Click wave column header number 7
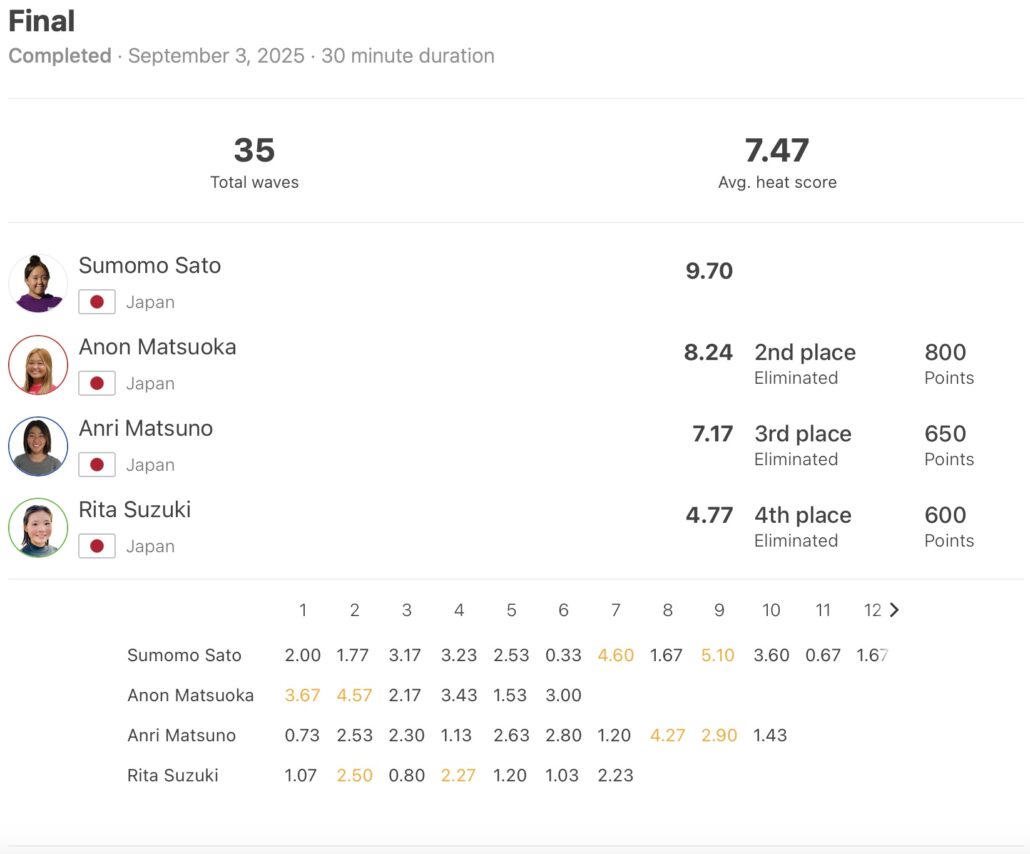Viewport: 1030px width, 854px height. 615,610
